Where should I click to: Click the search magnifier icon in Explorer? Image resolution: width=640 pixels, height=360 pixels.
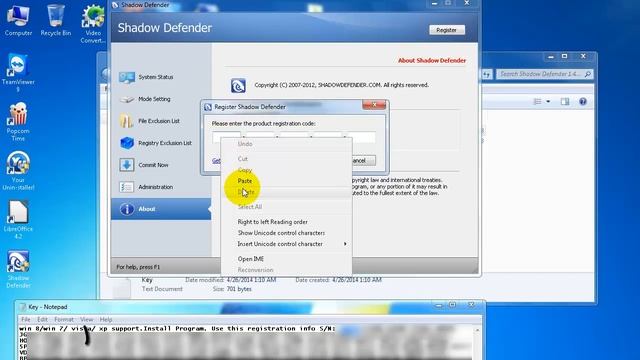coord(587,74)
